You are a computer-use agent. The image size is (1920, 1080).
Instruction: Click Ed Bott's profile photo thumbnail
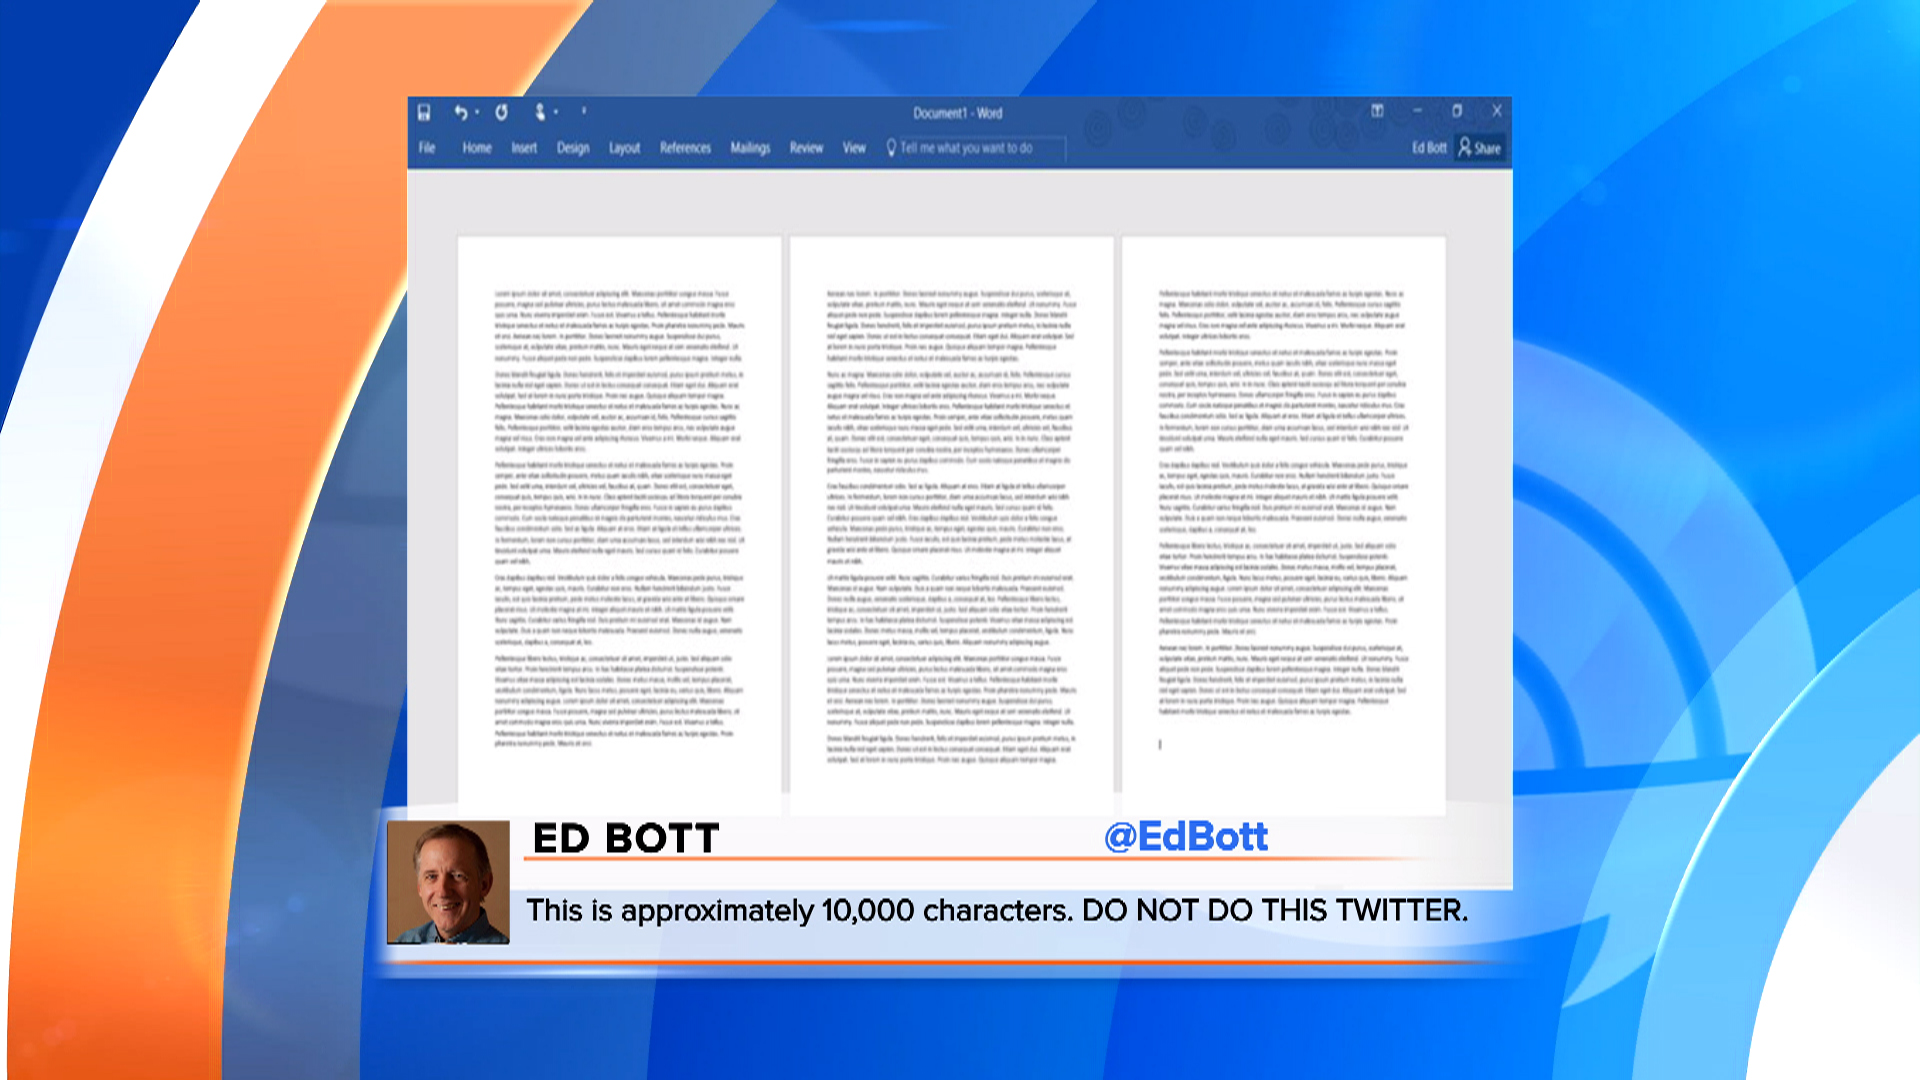(x=451, y=880)
